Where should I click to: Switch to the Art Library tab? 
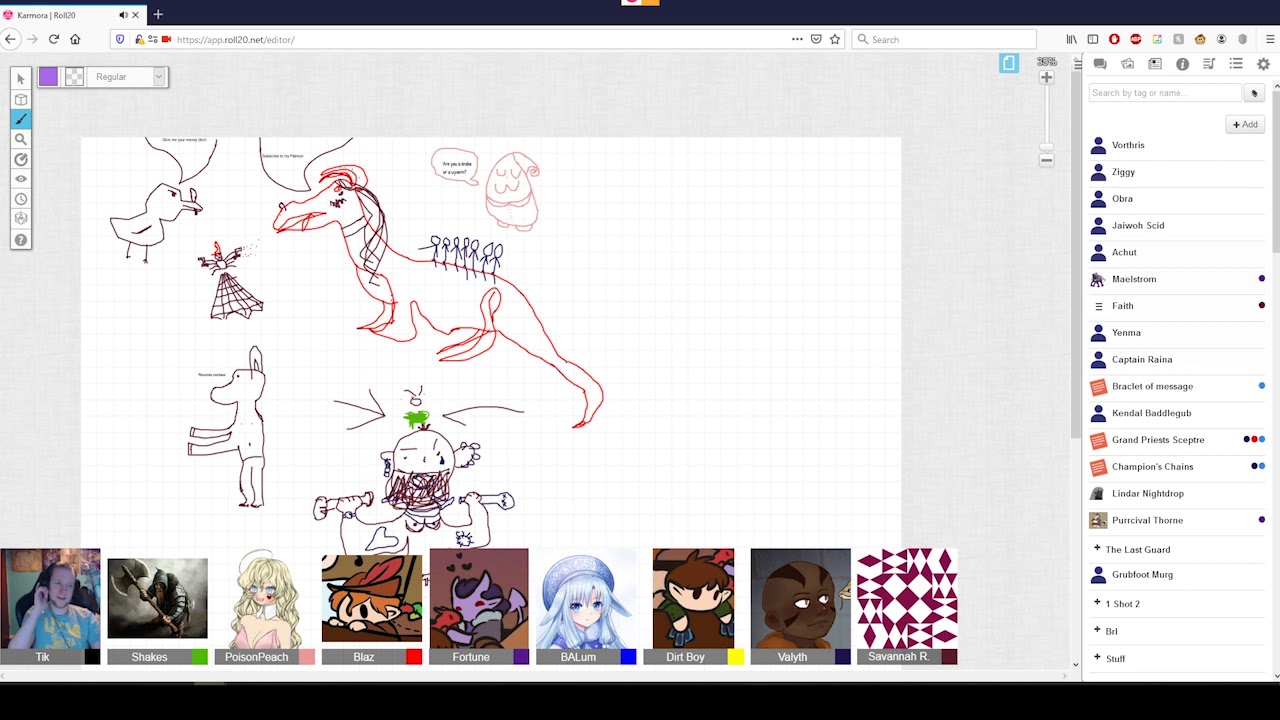tap(1127, 64)
